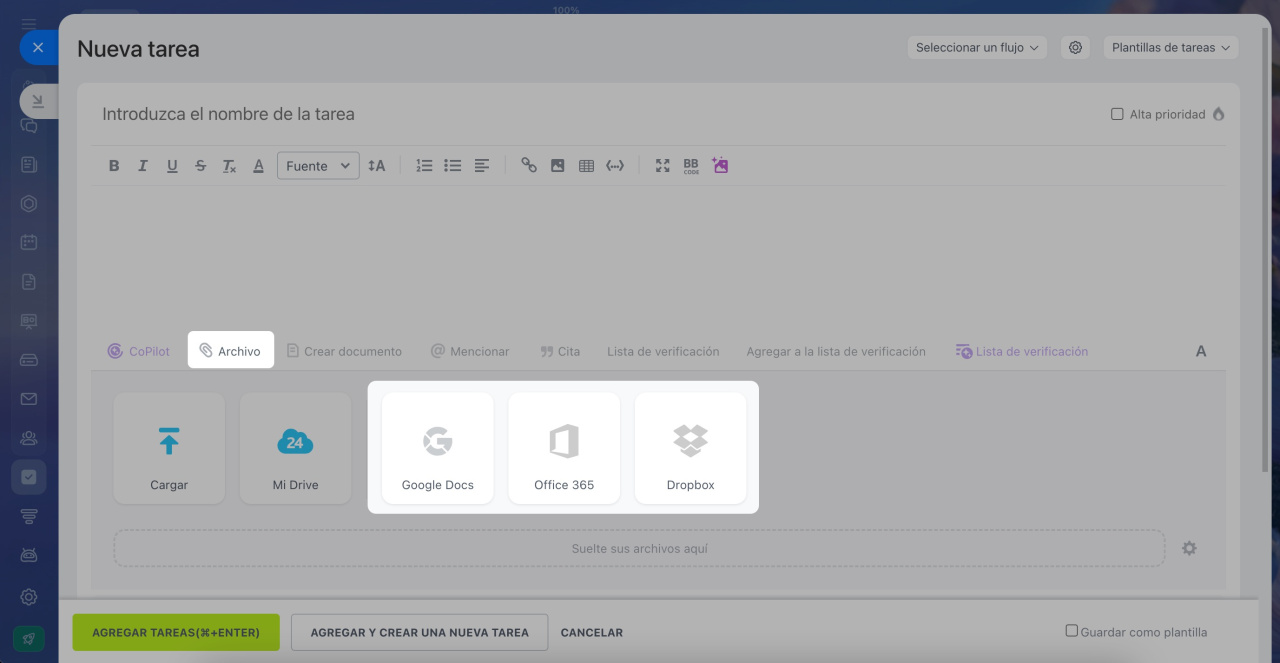Open the AI image generator icon

coord(720,165)
